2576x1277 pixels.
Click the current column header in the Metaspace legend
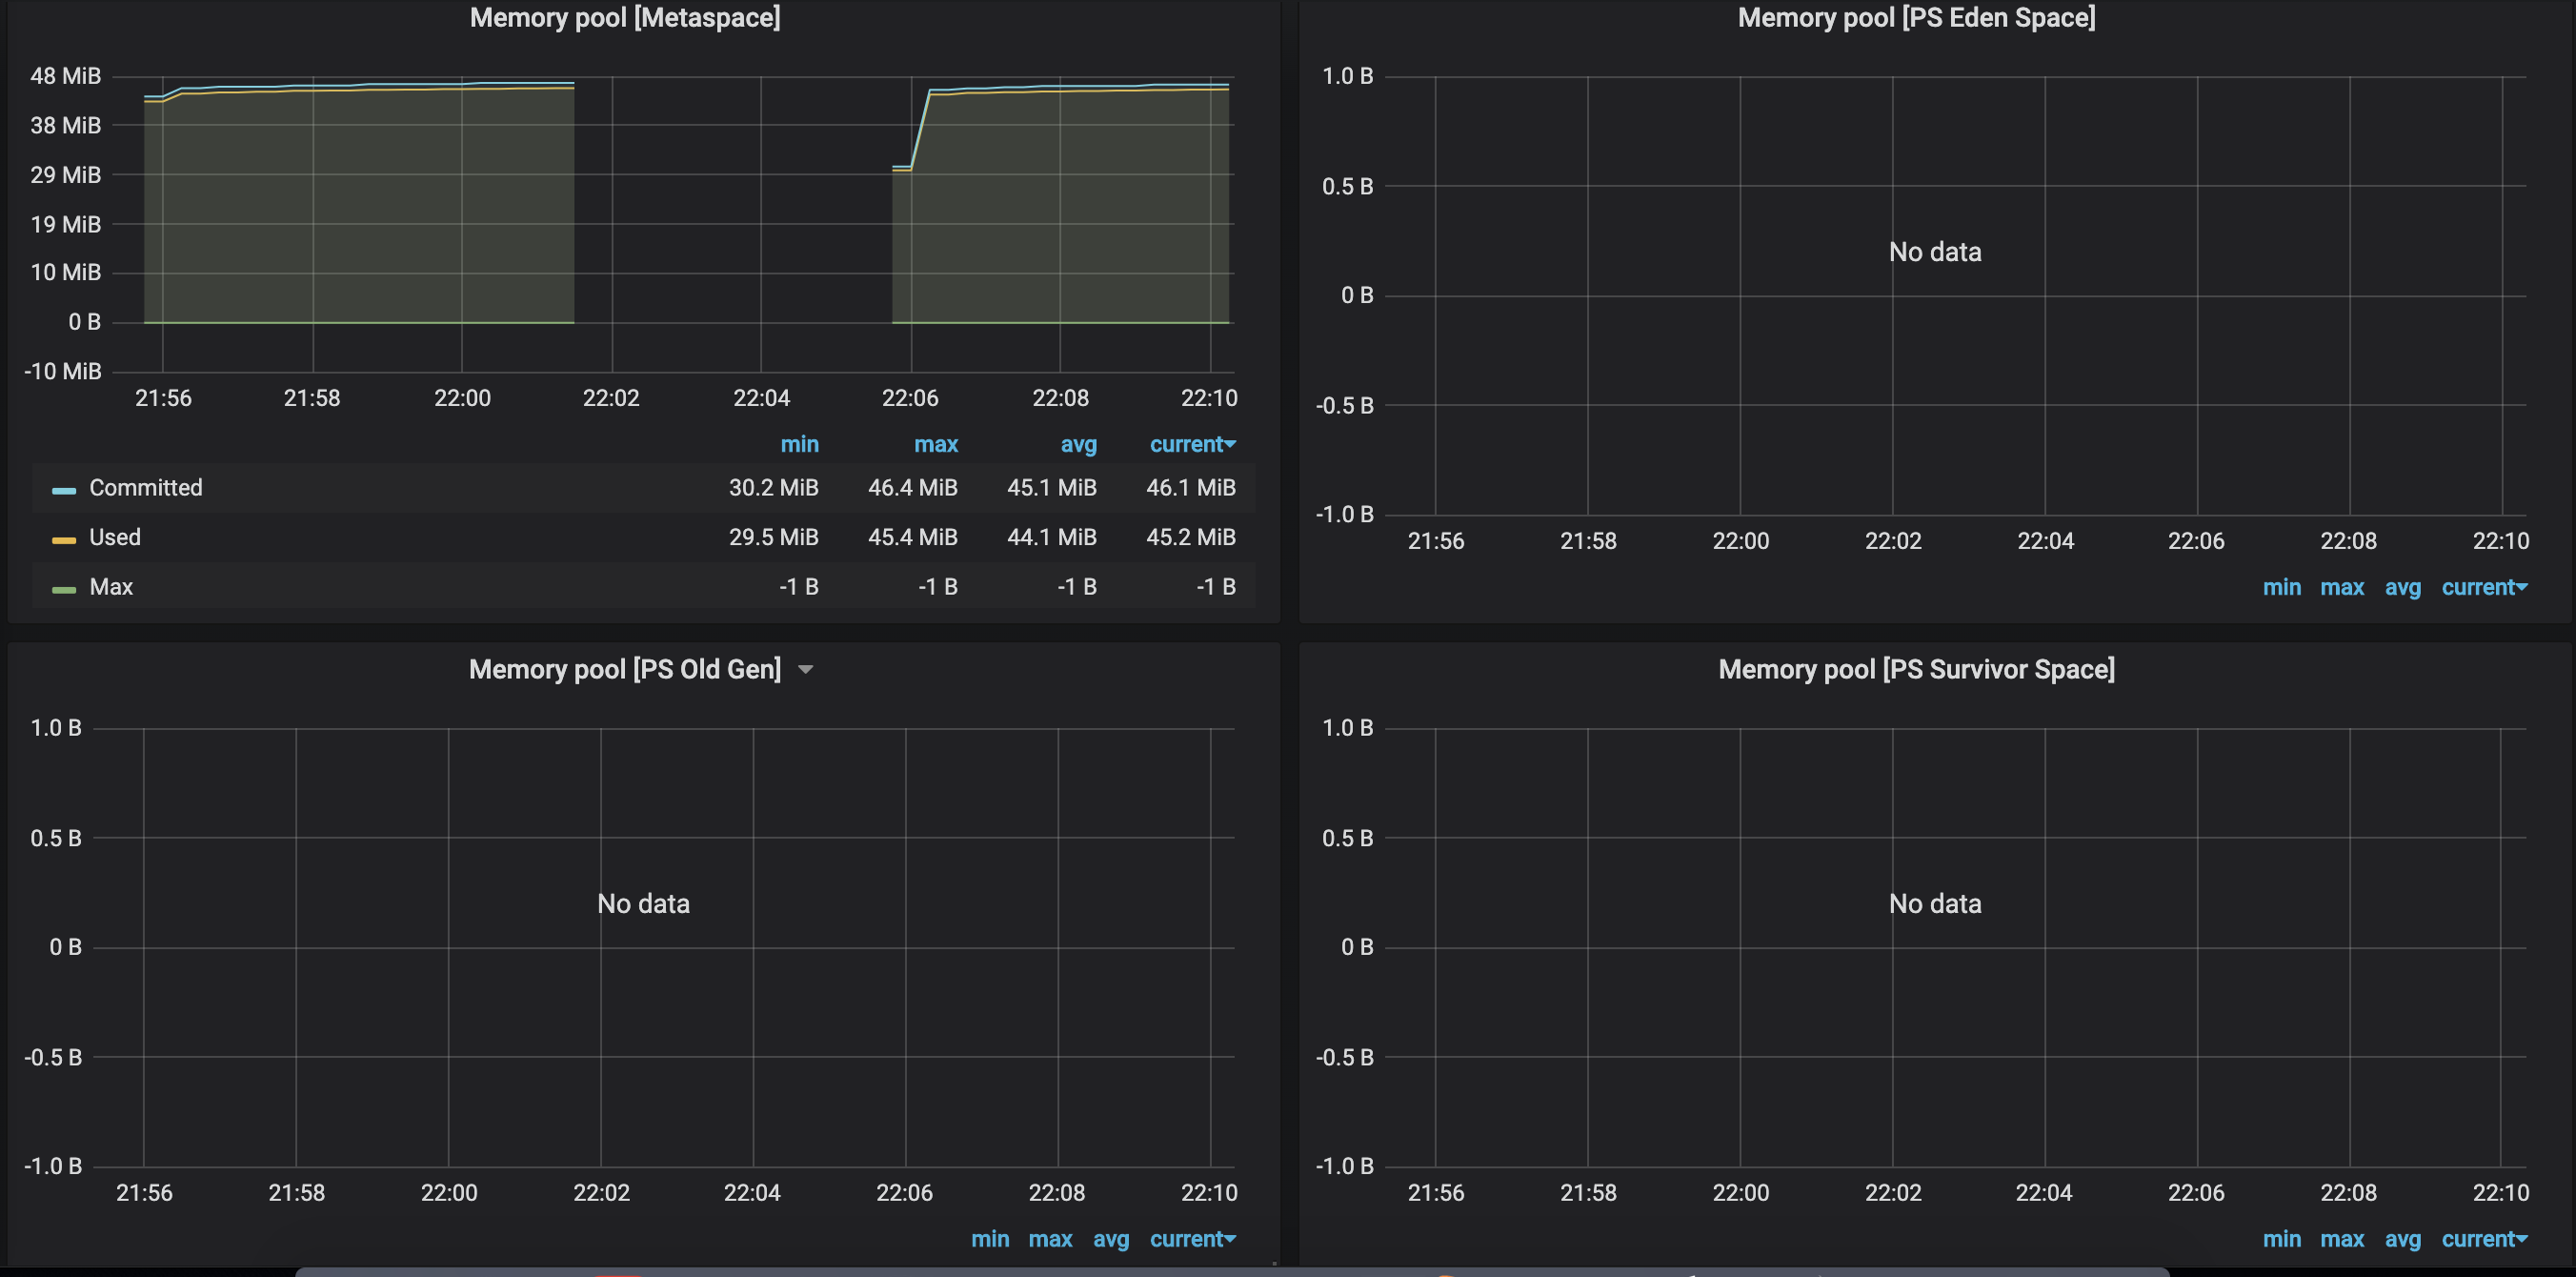tap(1191, 444)
